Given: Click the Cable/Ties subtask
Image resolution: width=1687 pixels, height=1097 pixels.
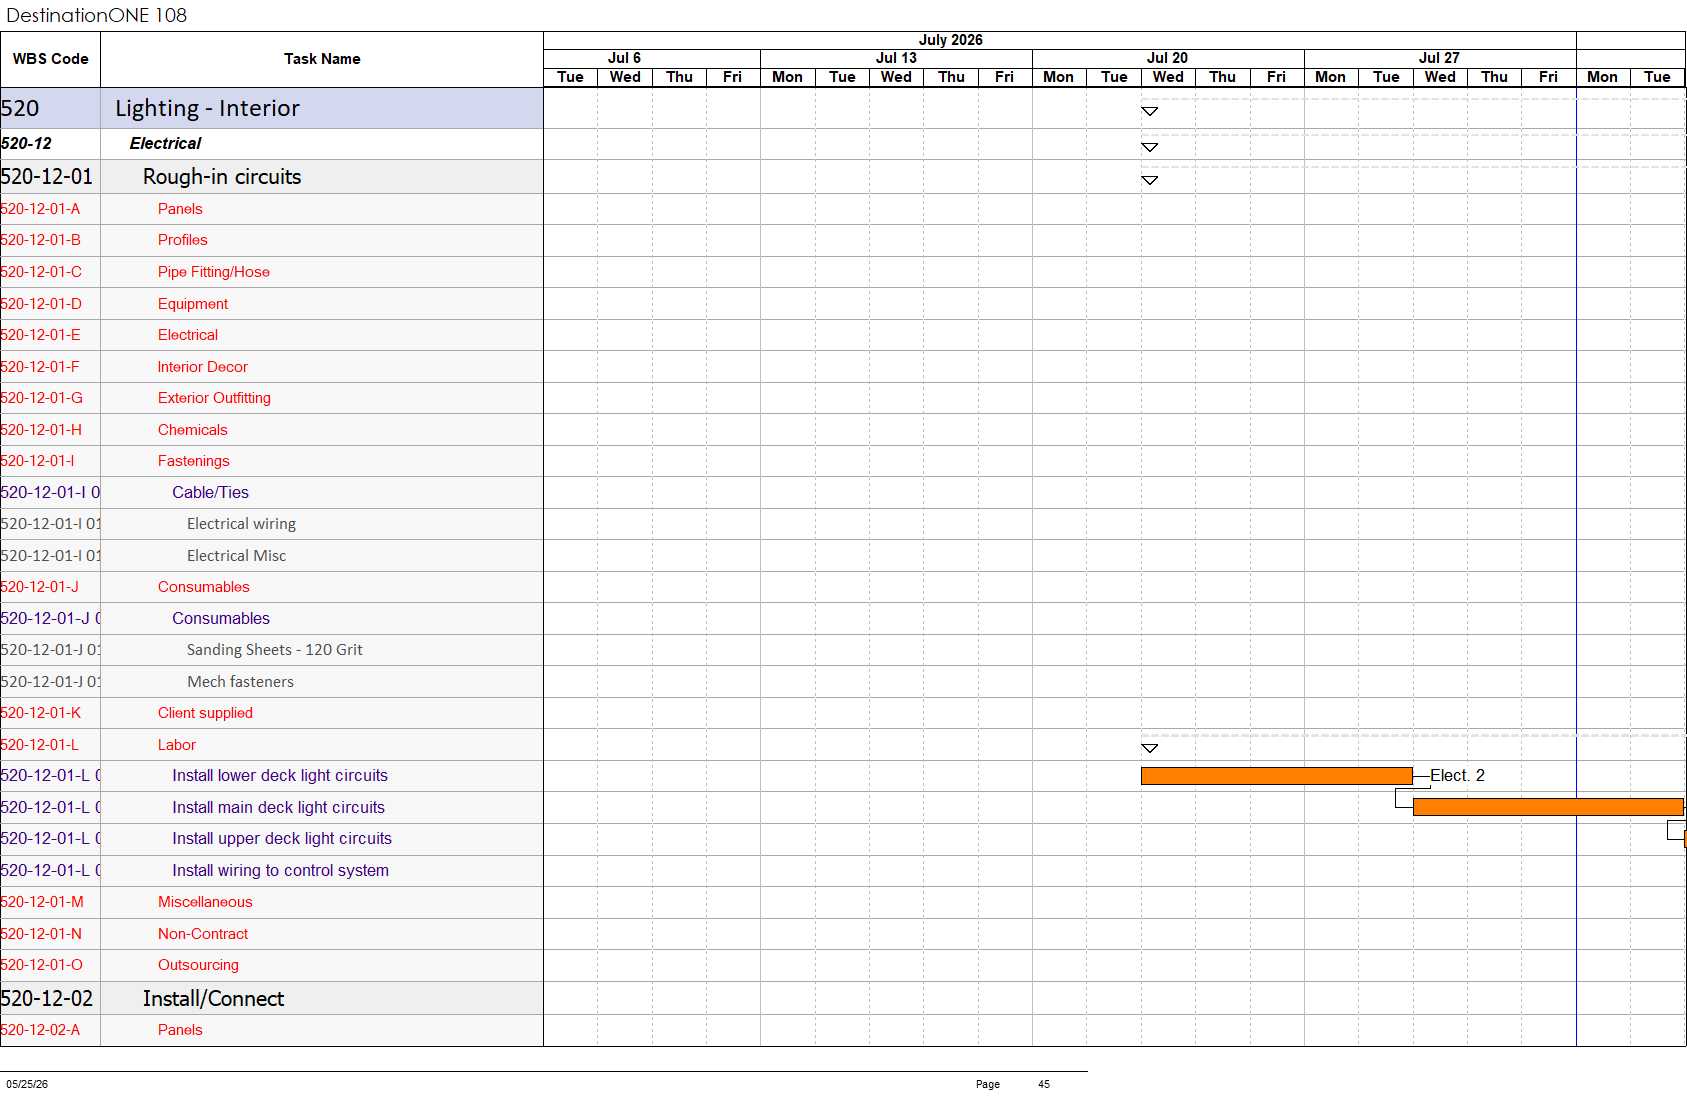Looking at the screenshot, I should 210,492.
